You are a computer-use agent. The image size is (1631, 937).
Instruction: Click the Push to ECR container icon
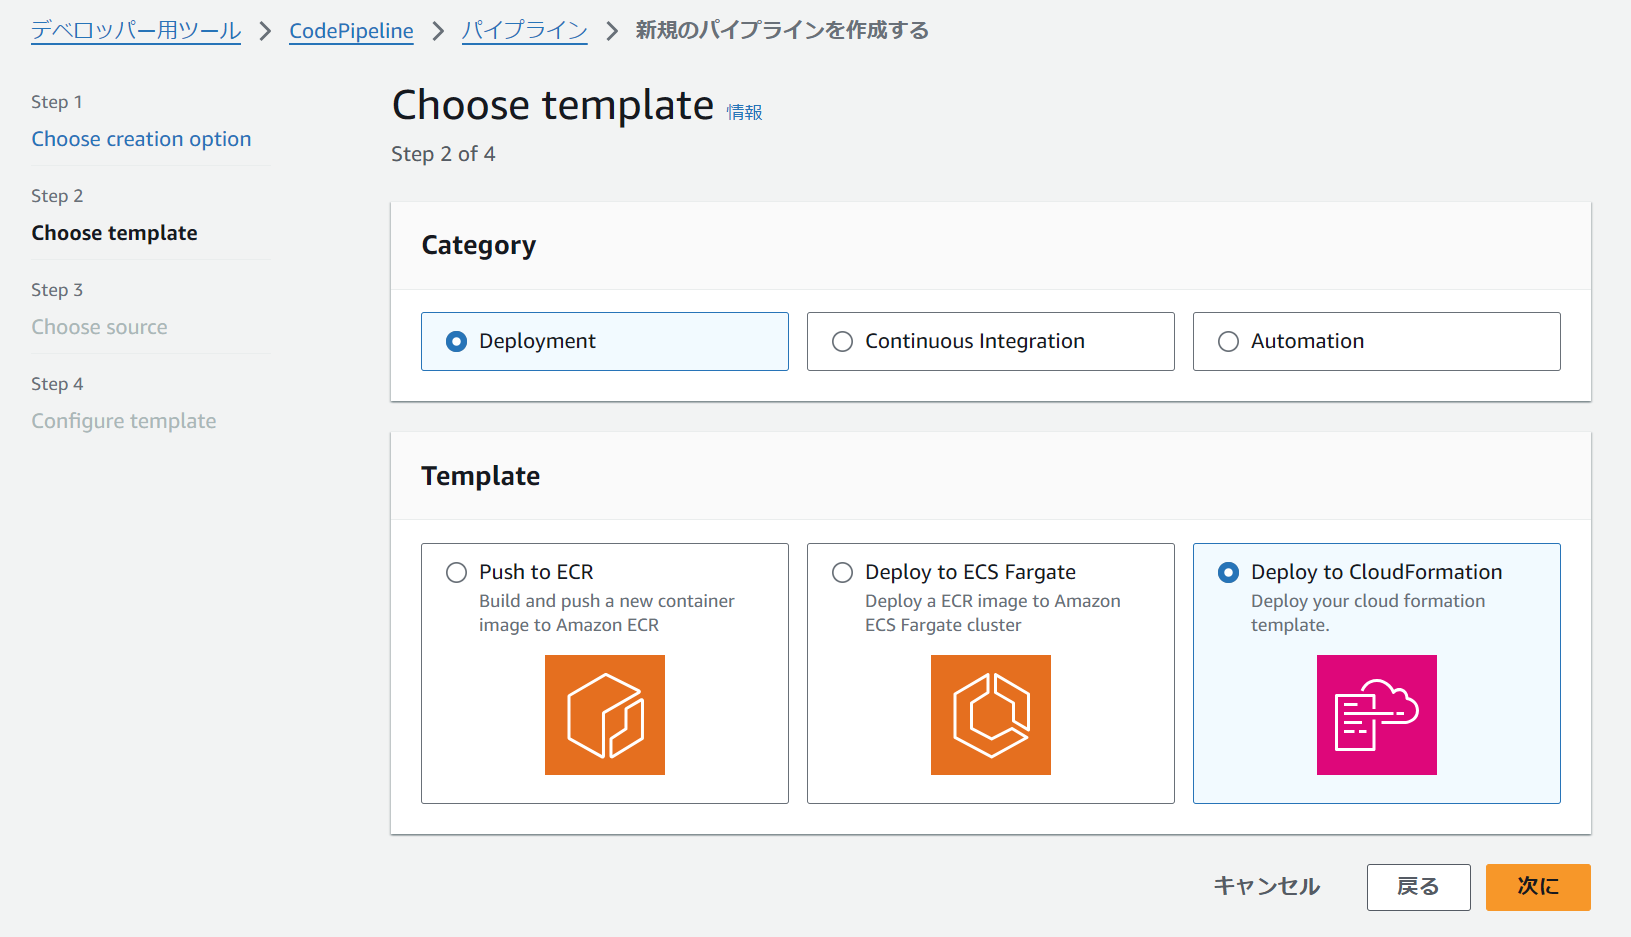(605, 715)
